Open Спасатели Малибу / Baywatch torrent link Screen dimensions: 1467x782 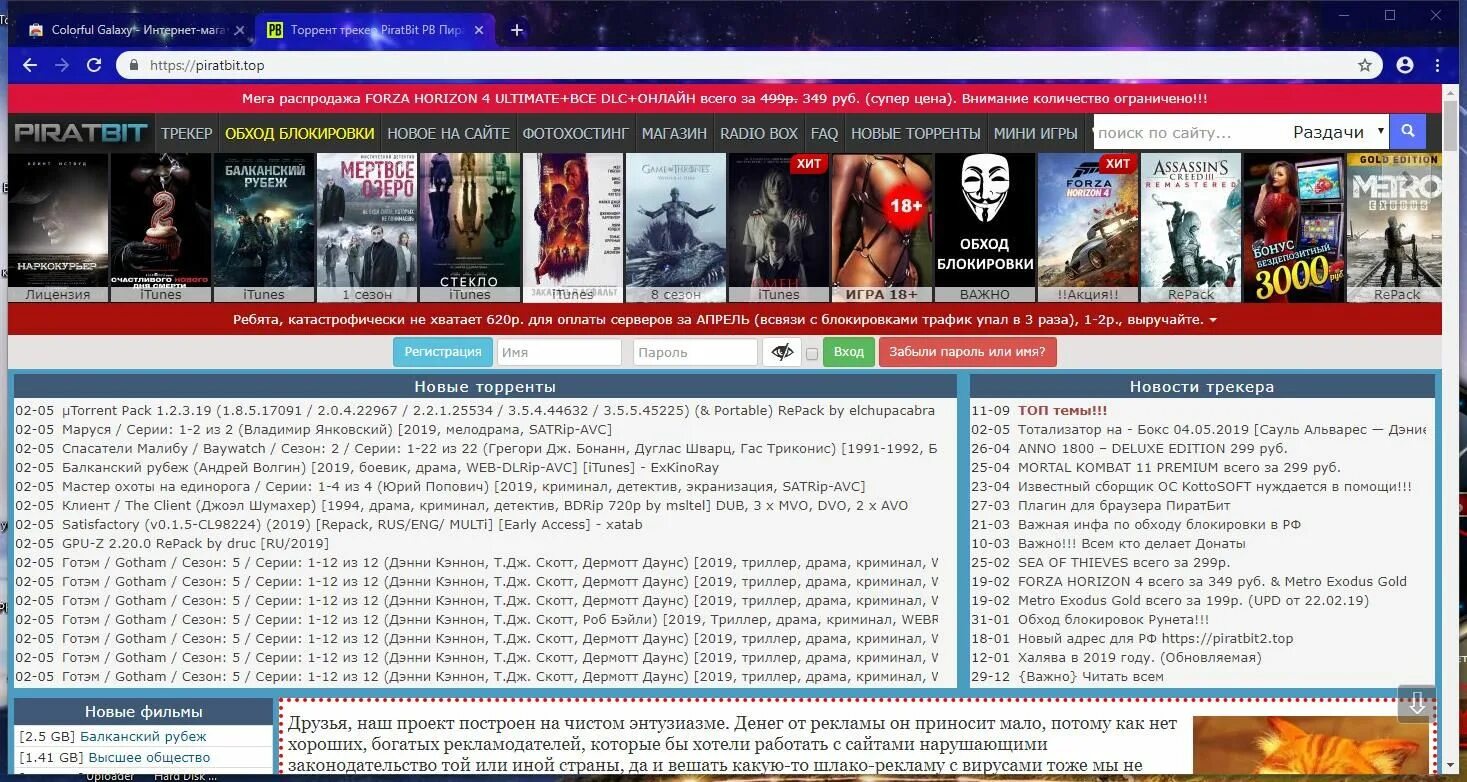pos(500,448)
